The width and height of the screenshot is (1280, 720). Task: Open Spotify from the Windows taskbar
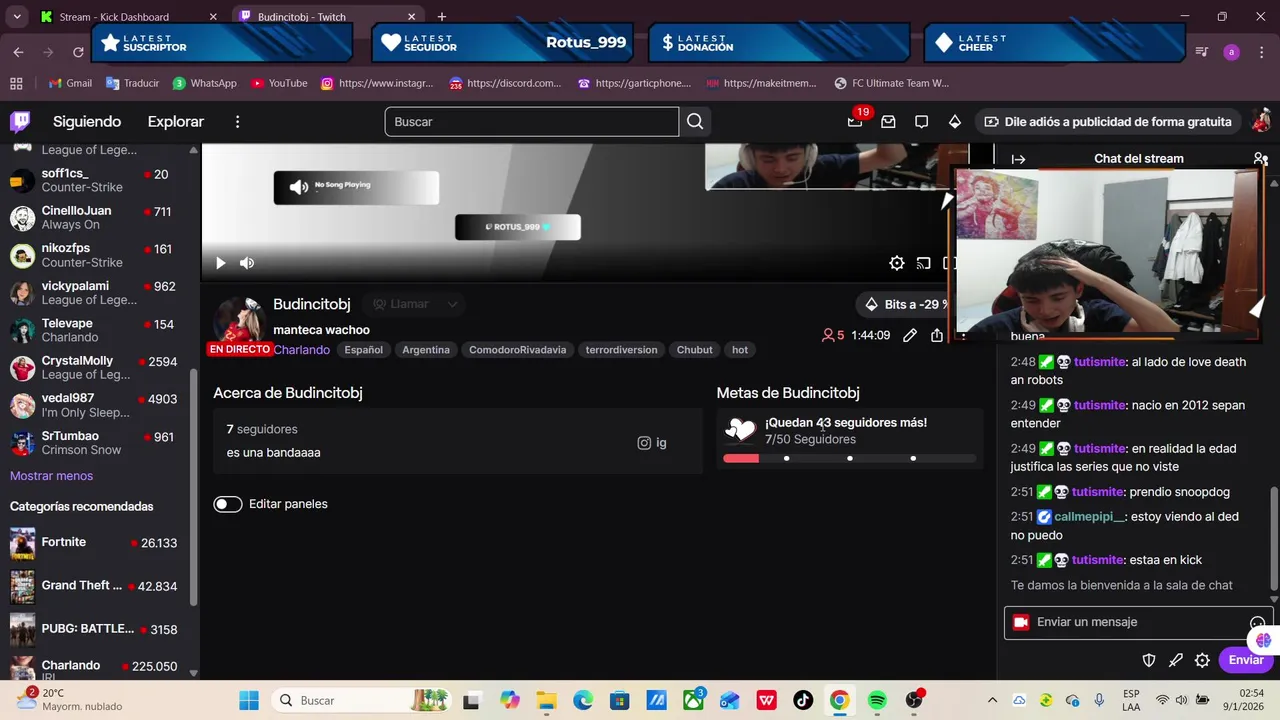click(x=877, y=700)
